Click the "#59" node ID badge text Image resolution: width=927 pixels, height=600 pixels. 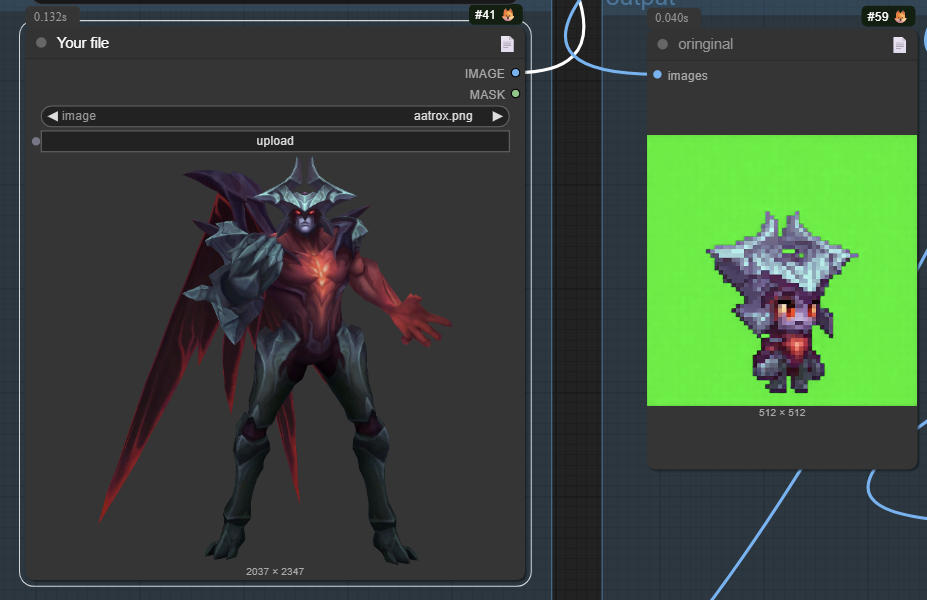tap(877, 17)
